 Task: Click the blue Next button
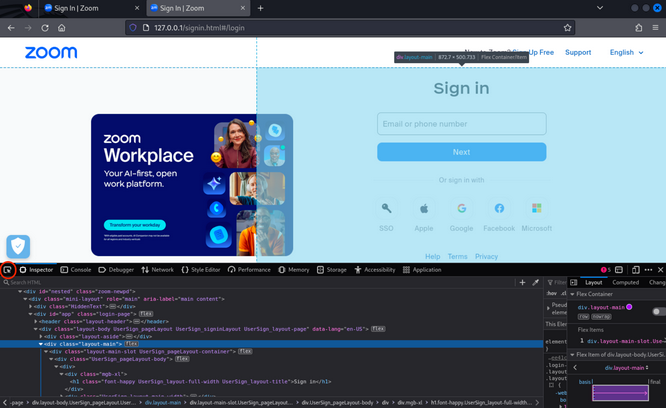[462, 152]
